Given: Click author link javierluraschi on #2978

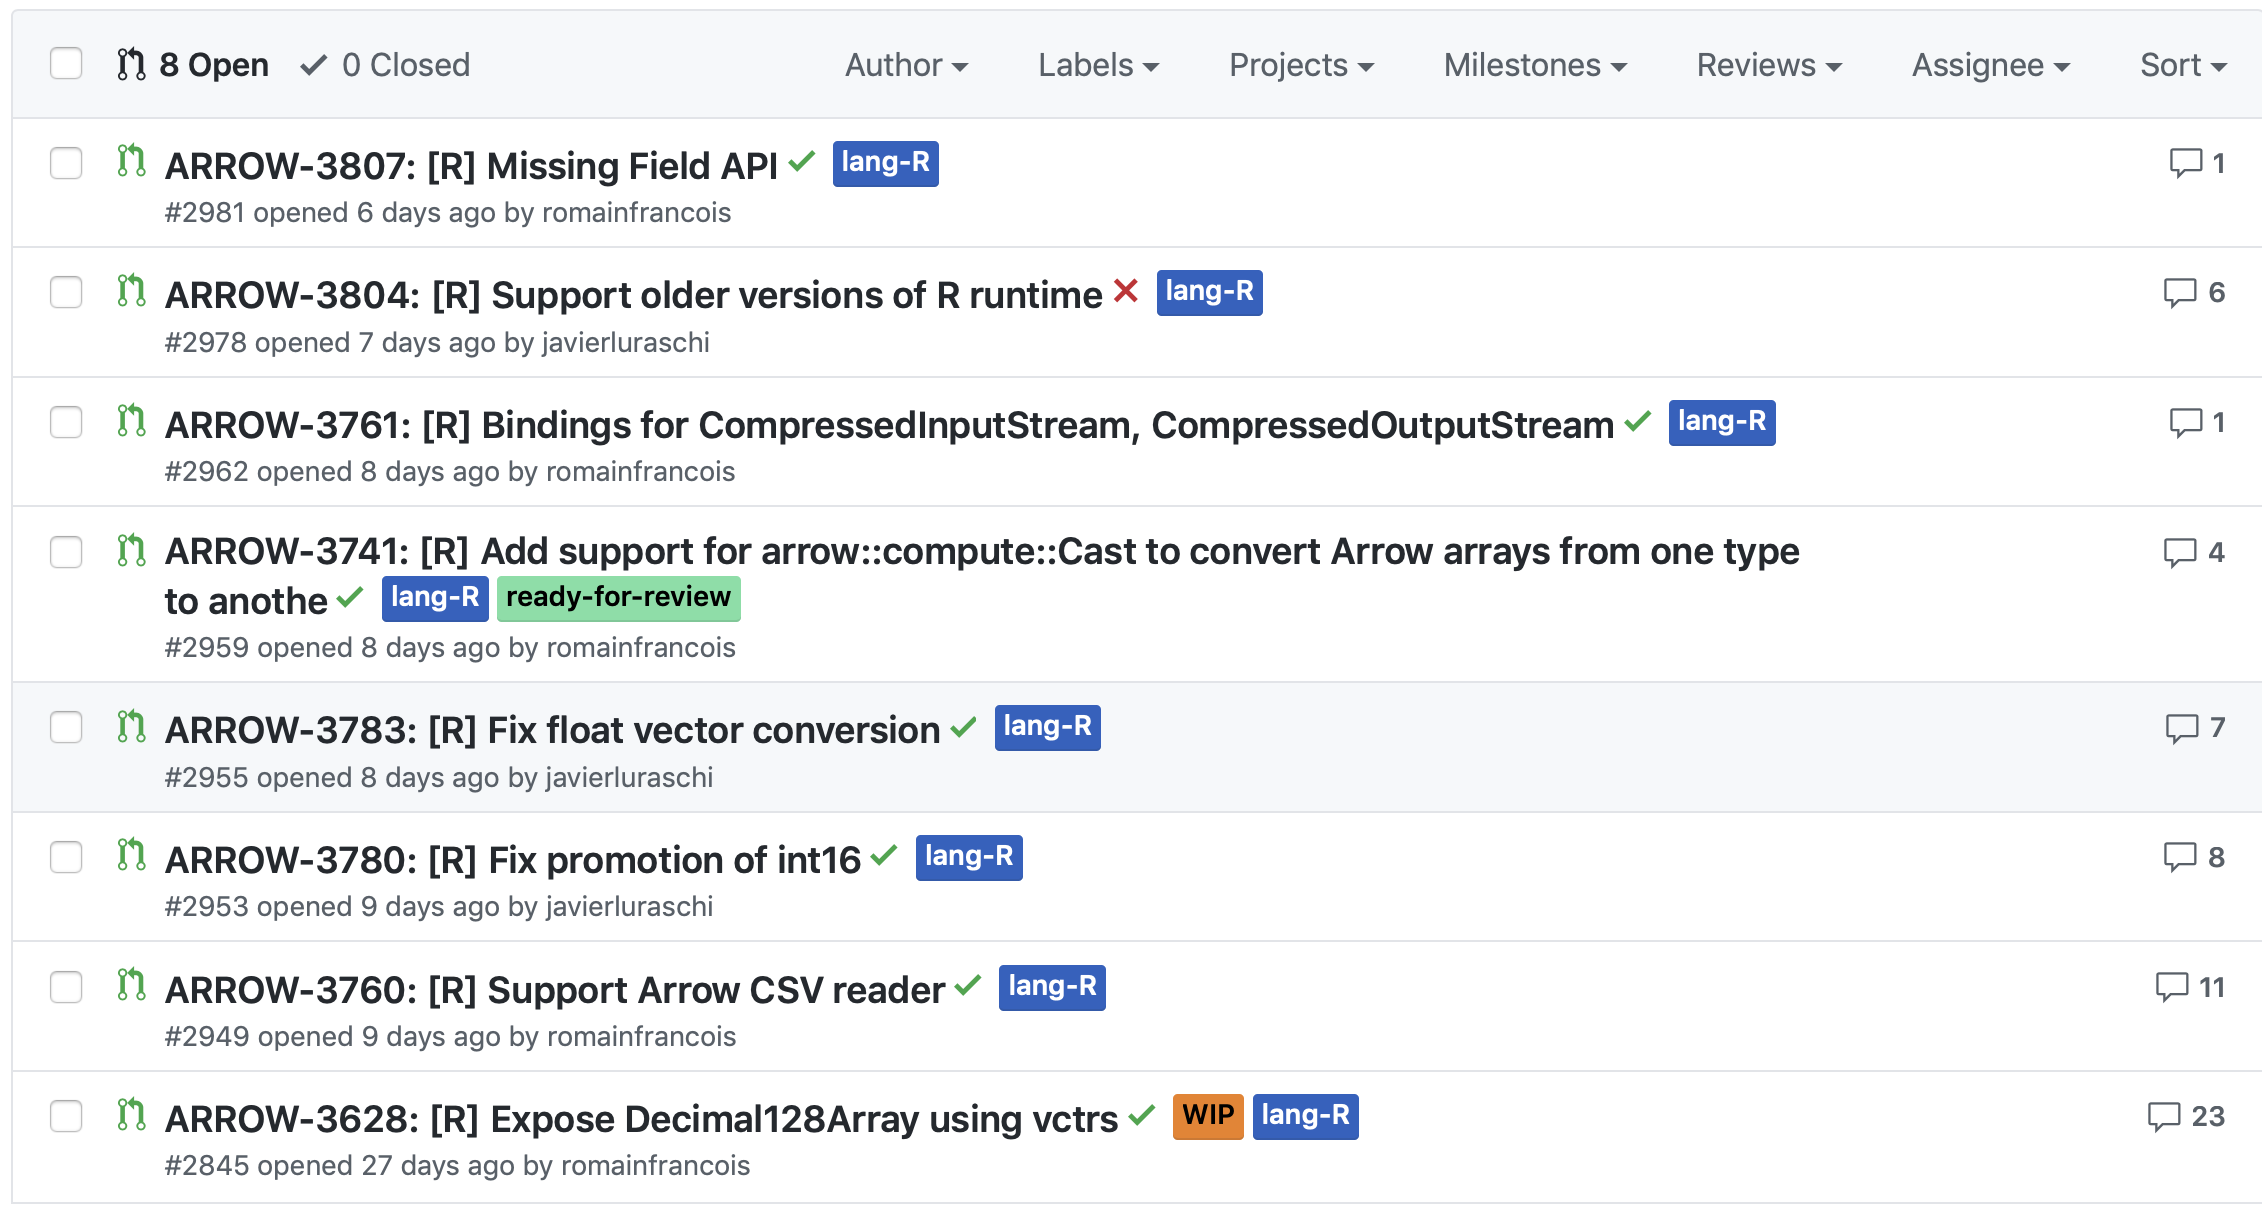Looking at the screenshot, I should pos(626,342).
